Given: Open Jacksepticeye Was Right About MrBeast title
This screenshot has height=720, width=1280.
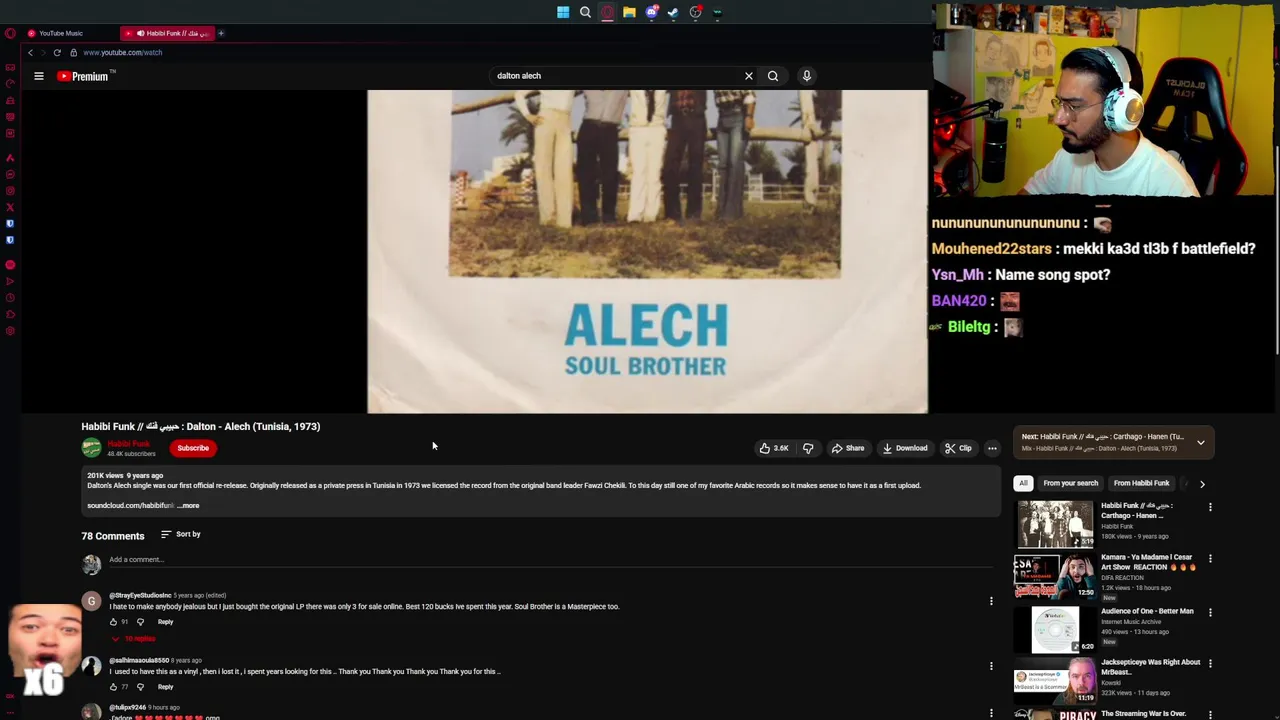Looking at the screenshot, I should click(1150, 666).
